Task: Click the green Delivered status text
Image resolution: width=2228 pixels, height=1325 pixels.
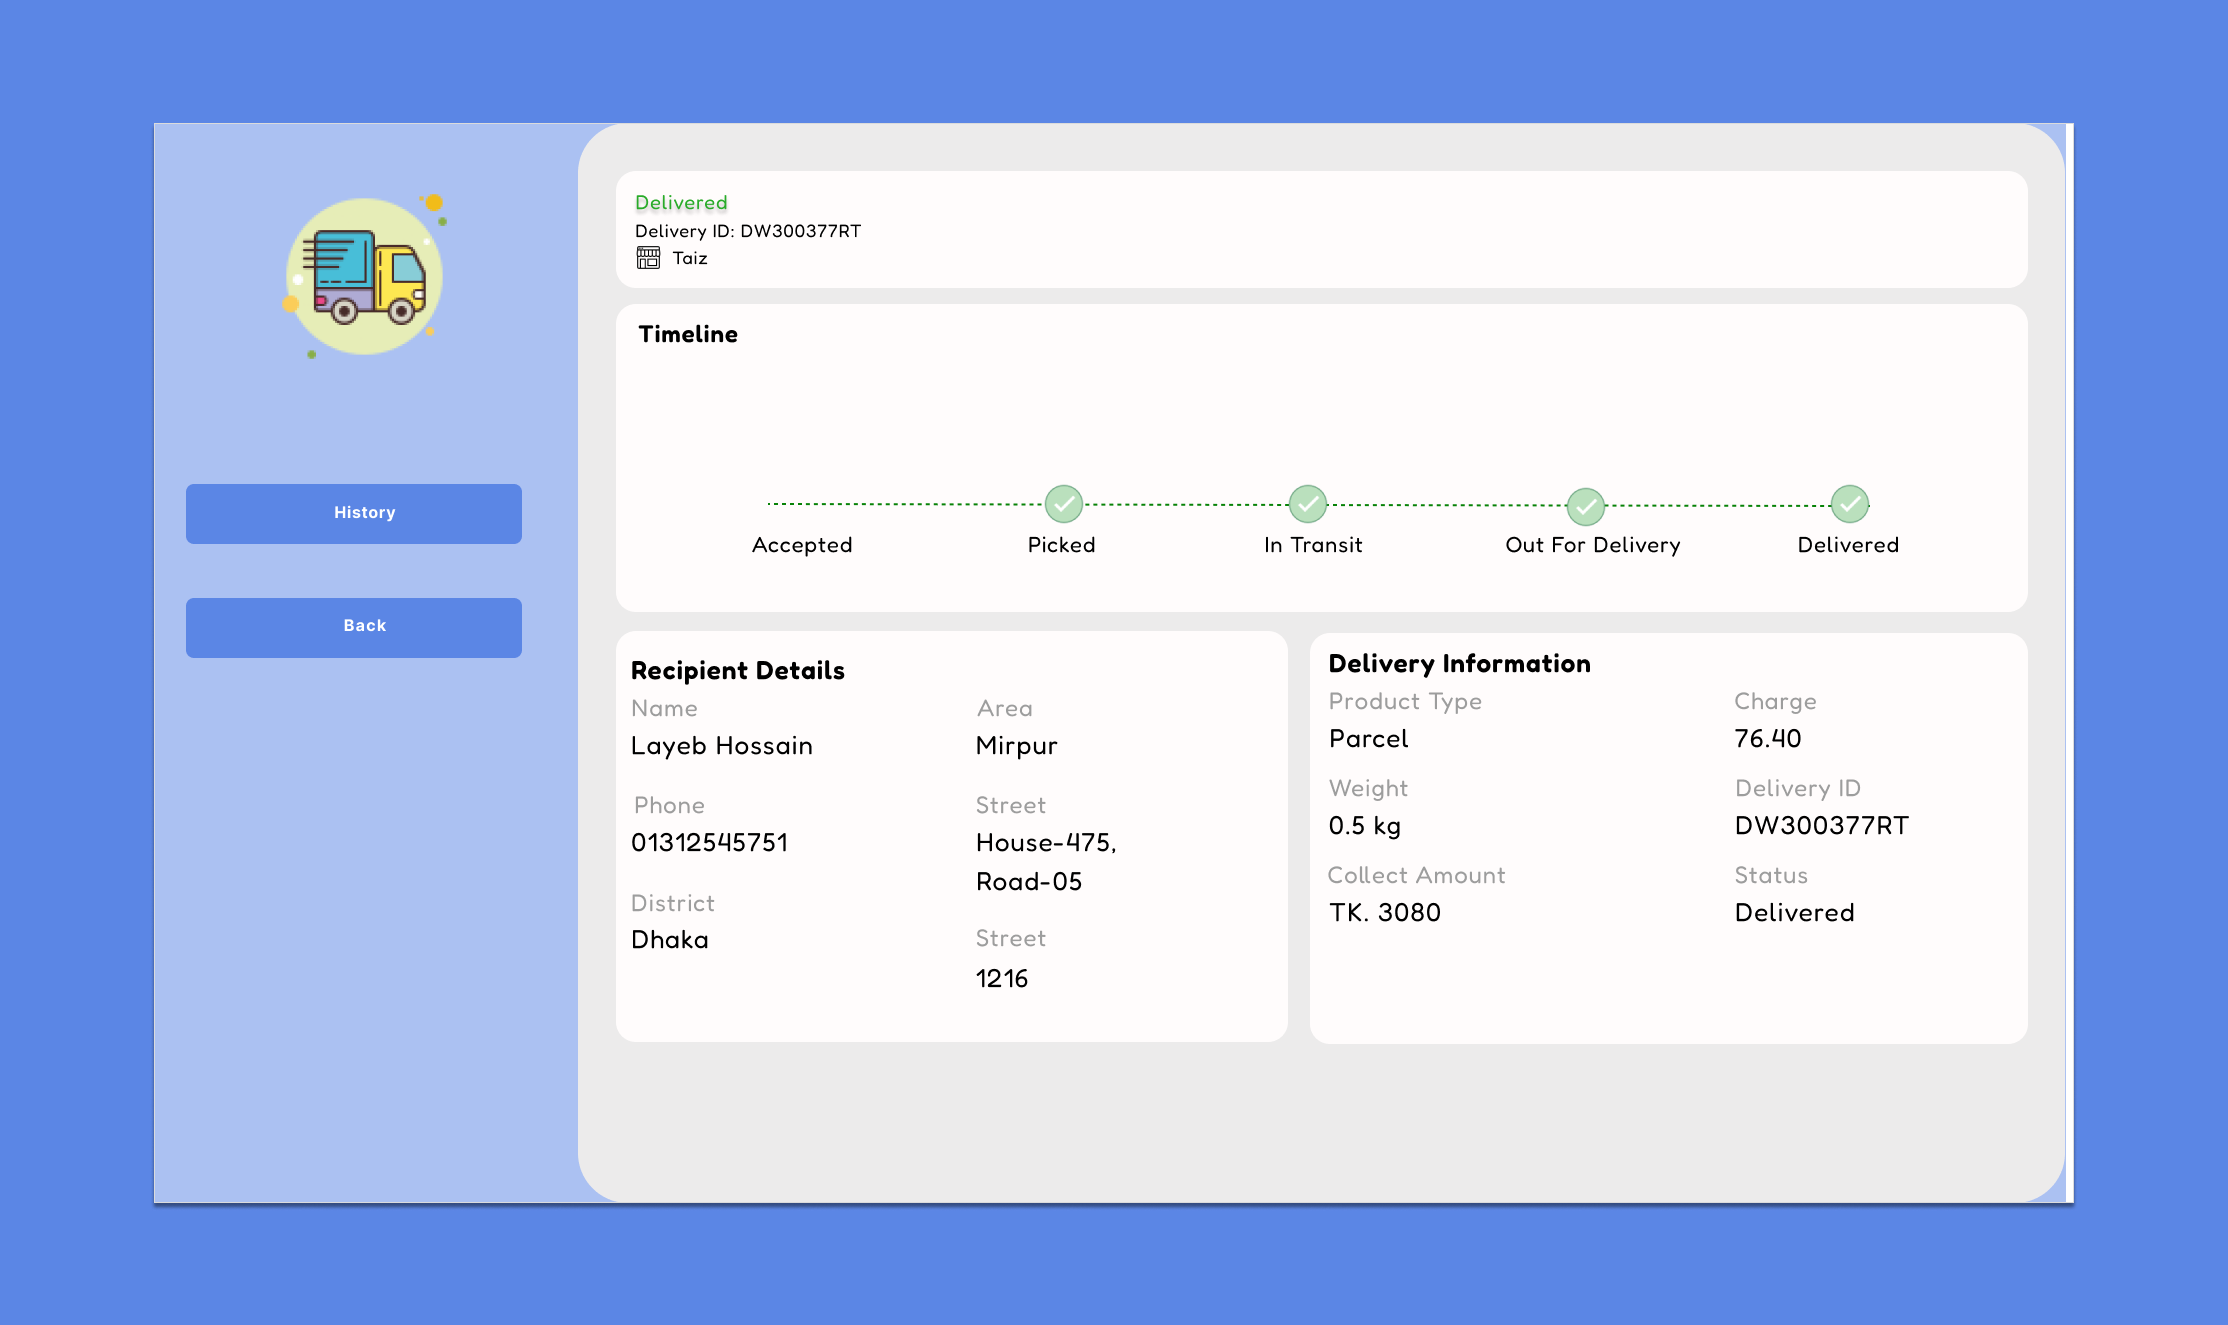Action: coord(681,203)
